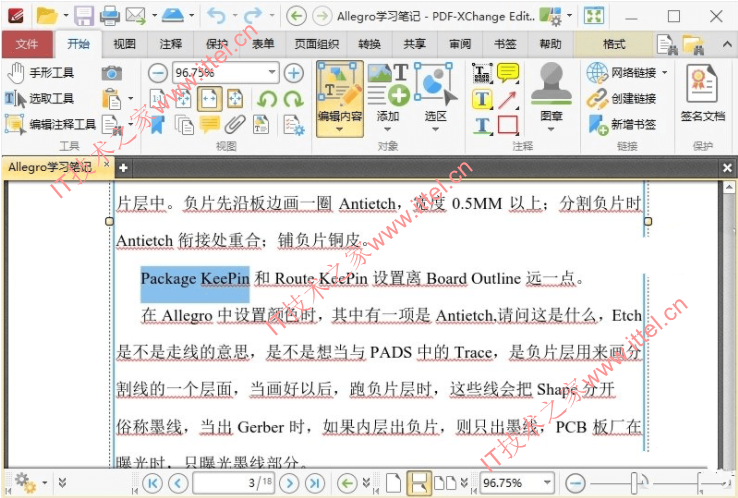Activate 编辑注释工具 comment editing tool
Image resolution: width=738 pixels, height=498 pixels.
tap(51, 124)
